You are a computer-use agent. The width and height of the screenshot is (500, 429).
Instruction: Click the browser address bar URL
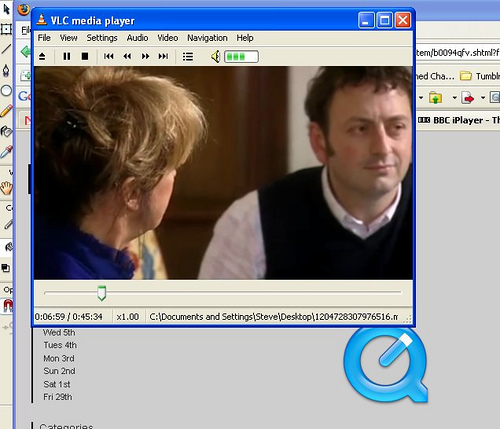point(457,53)
